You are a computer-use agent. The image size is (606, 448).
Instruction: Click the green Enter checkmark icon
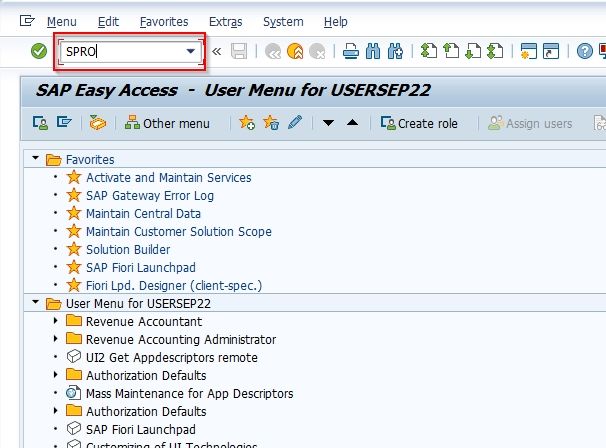coord(39,51)
